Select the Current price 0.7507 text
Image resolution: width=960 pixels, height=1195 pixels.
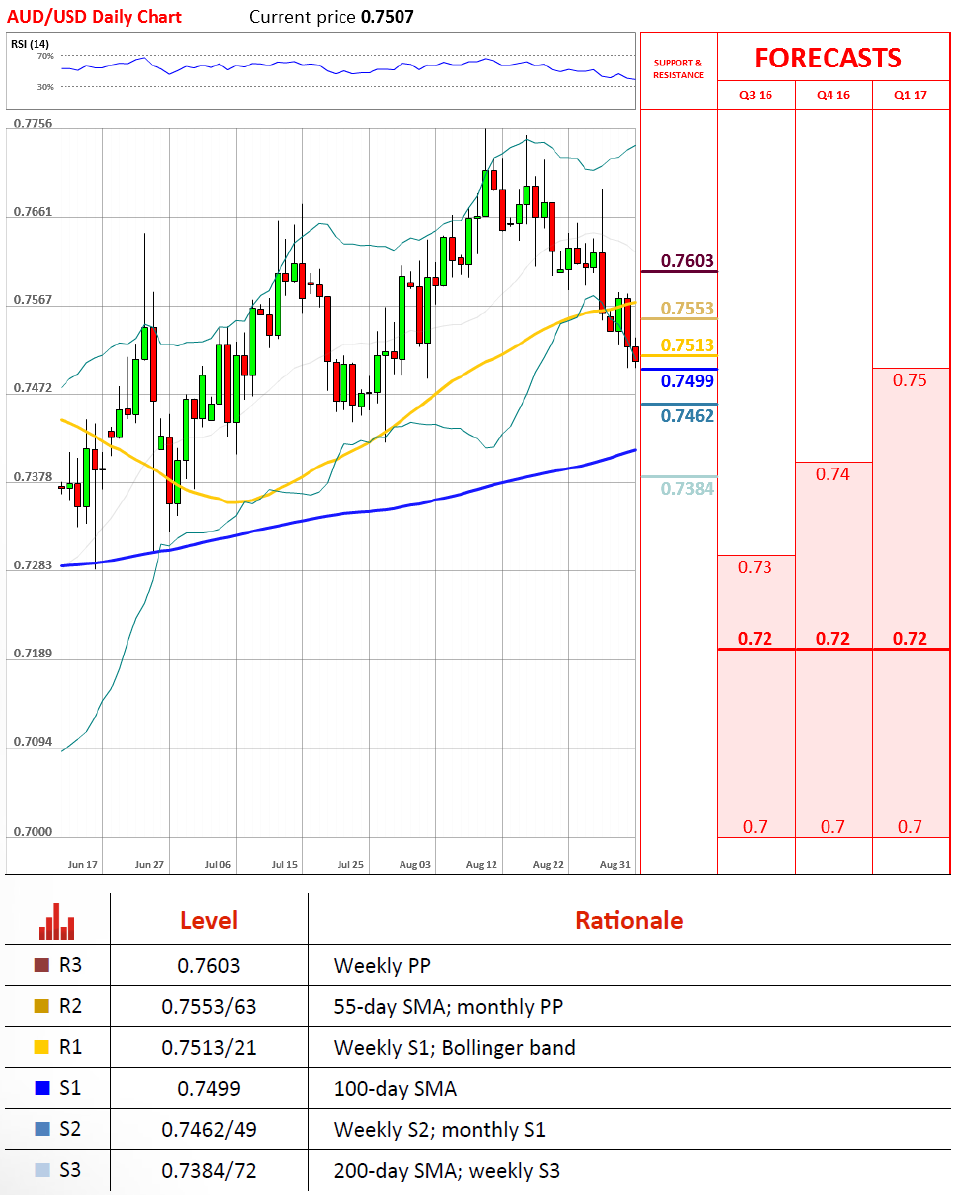pos(330,17)
